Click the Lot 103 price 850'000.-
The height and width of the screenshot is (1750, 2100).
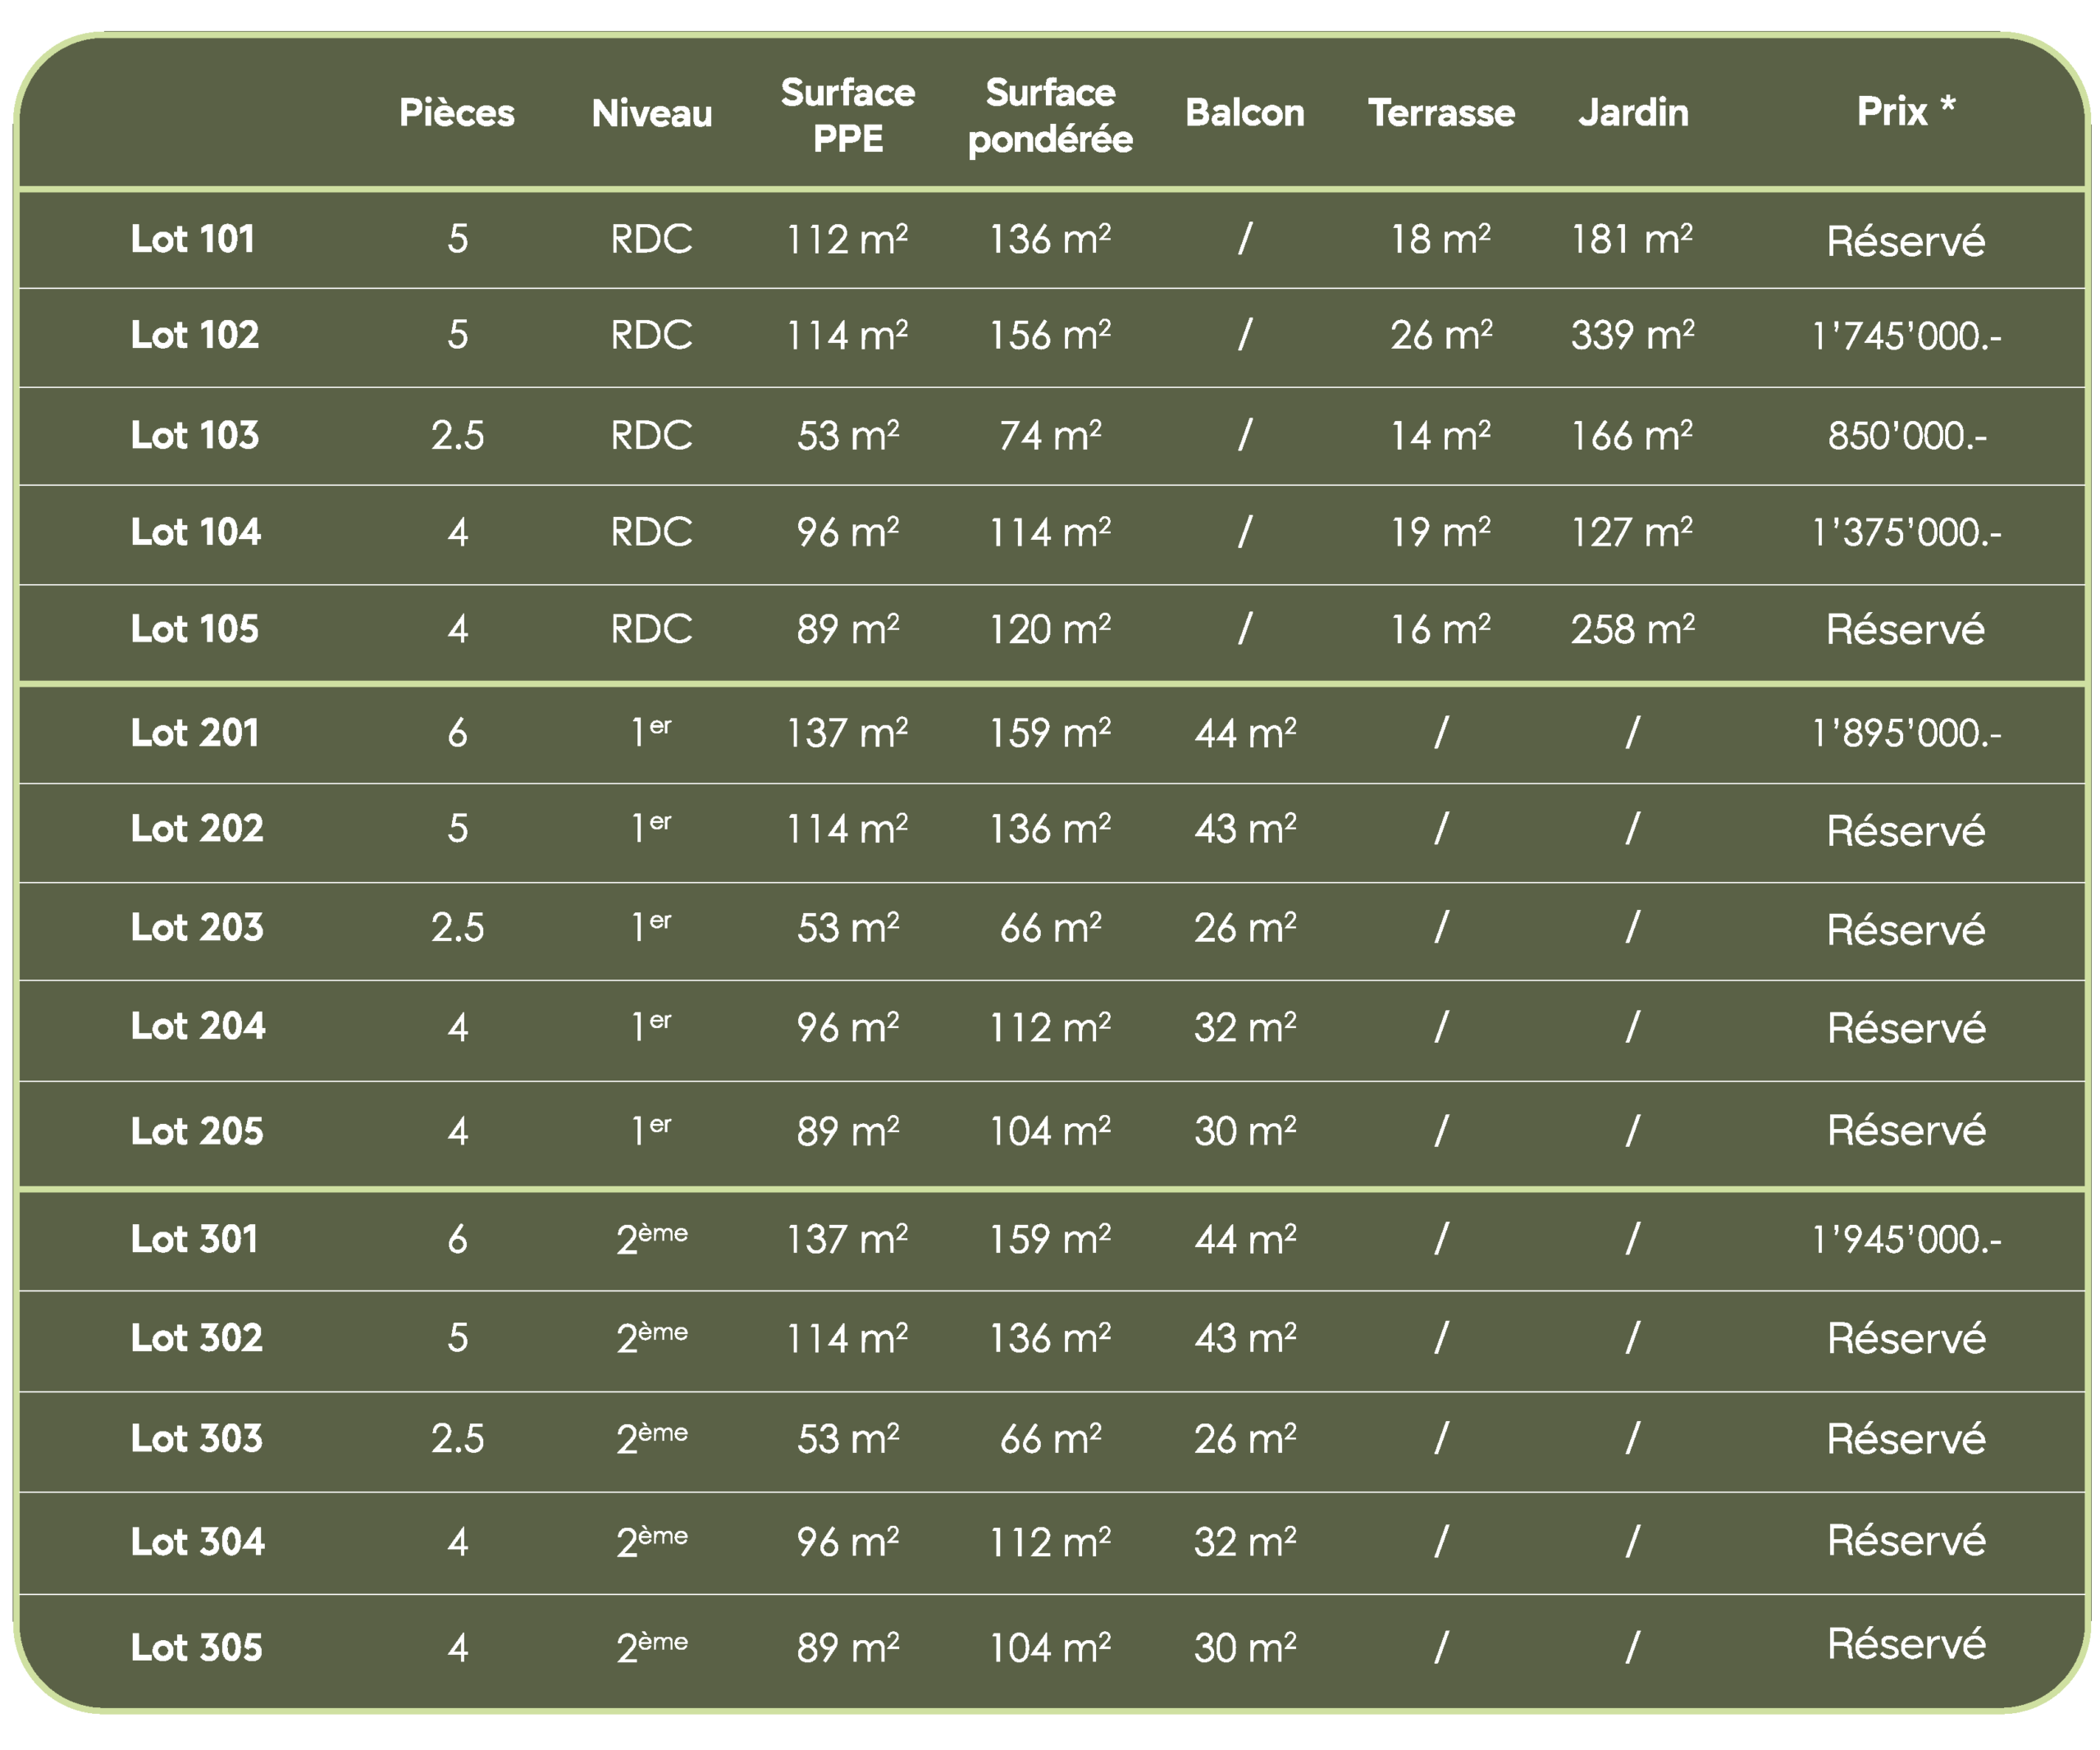tap(1906, 435)
